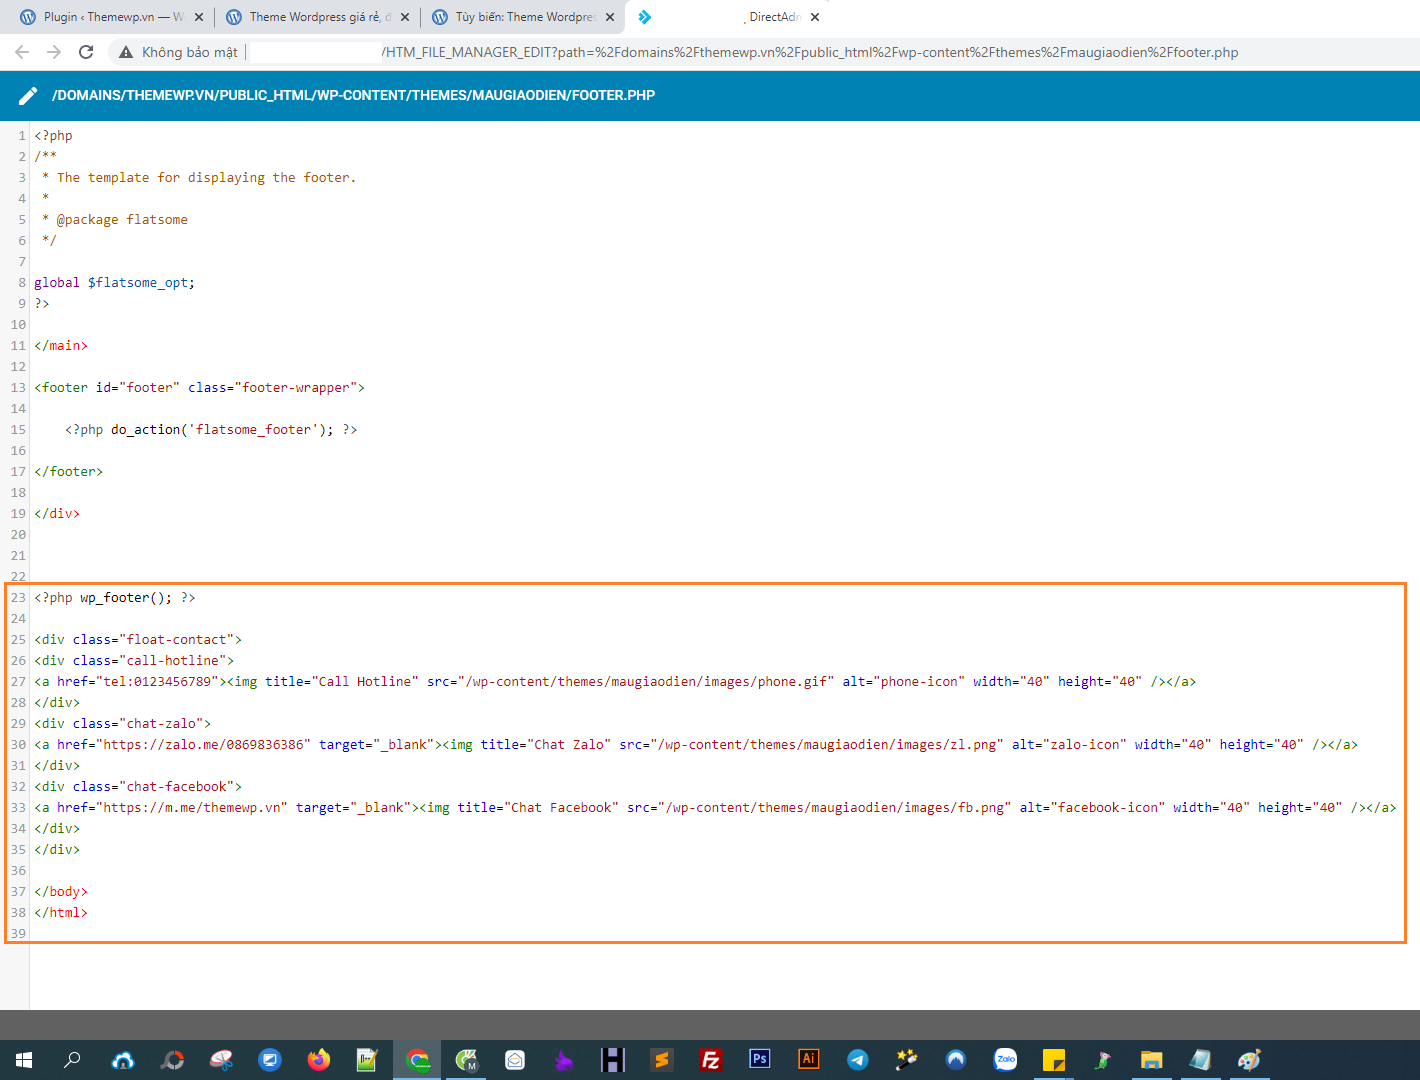Open Firefox from the taskbar
This screenshot has width=1420, height=1080.
pos(318,1059)
